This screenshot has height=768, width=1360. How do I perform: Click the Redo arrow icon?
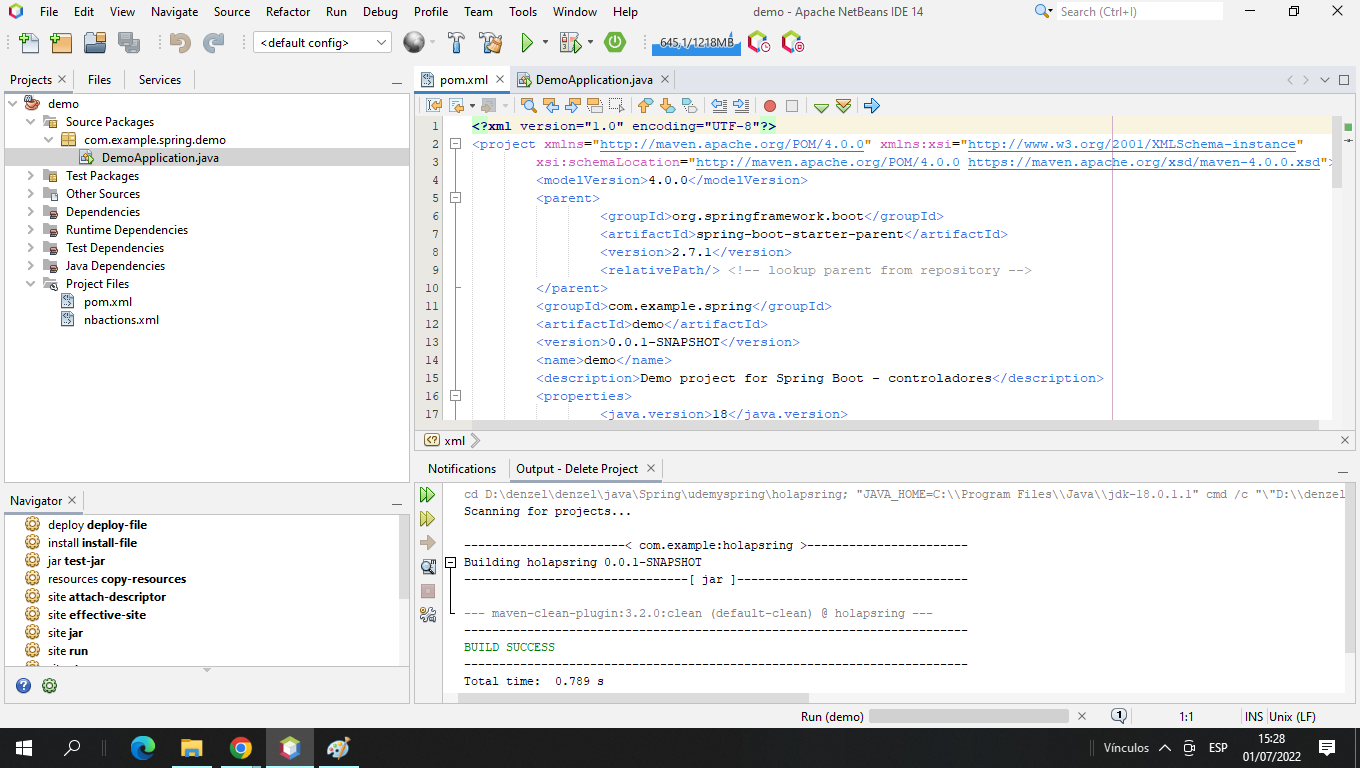213,43
